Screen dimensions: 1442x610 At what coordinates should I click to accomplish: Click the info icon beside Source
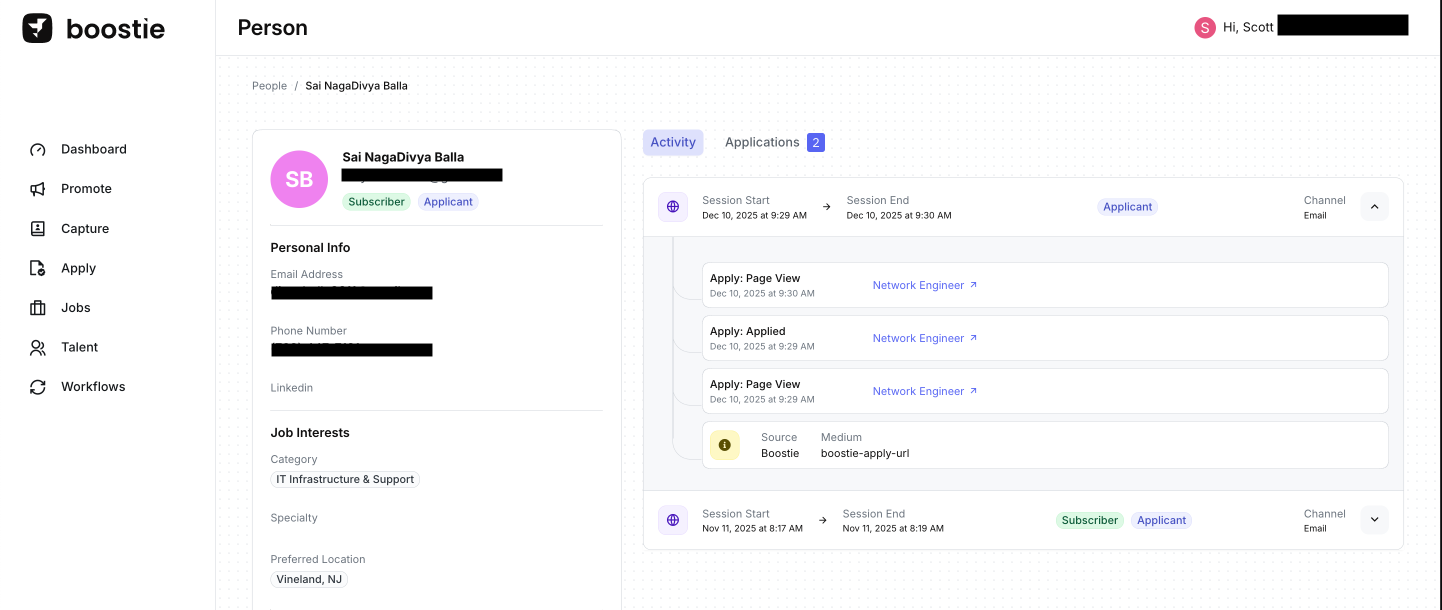pos(725,445)
